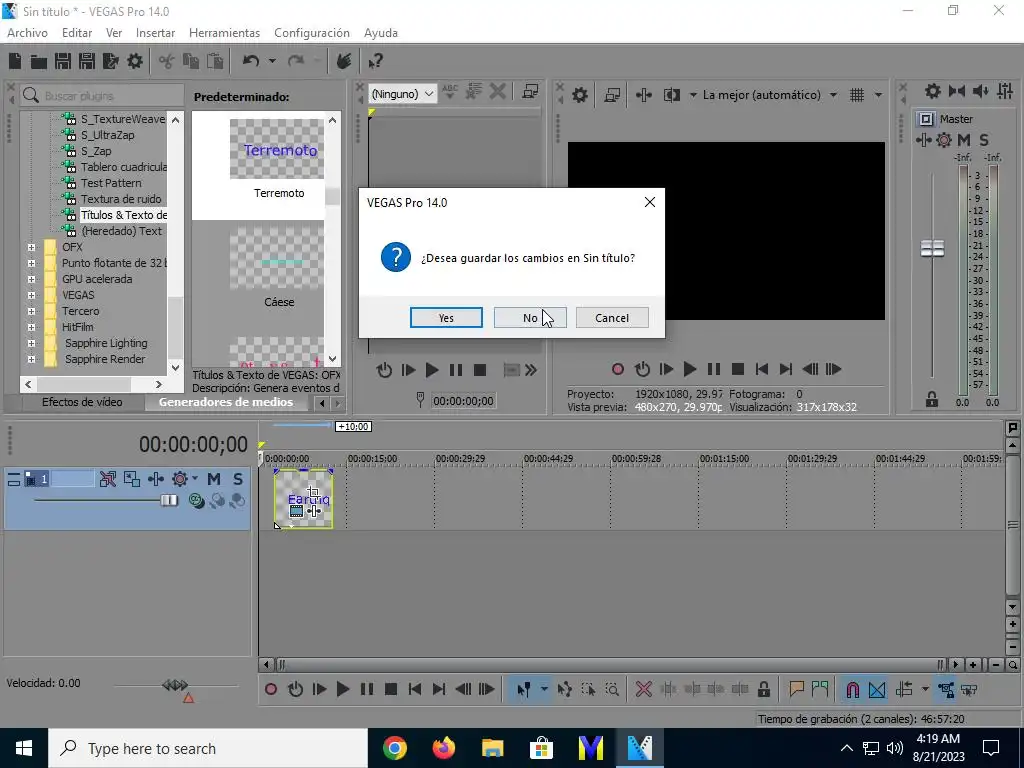Toggle auto crossfades icon
Image resolution: width=1024 pixels, height=768 pixels.
point(877,690)
